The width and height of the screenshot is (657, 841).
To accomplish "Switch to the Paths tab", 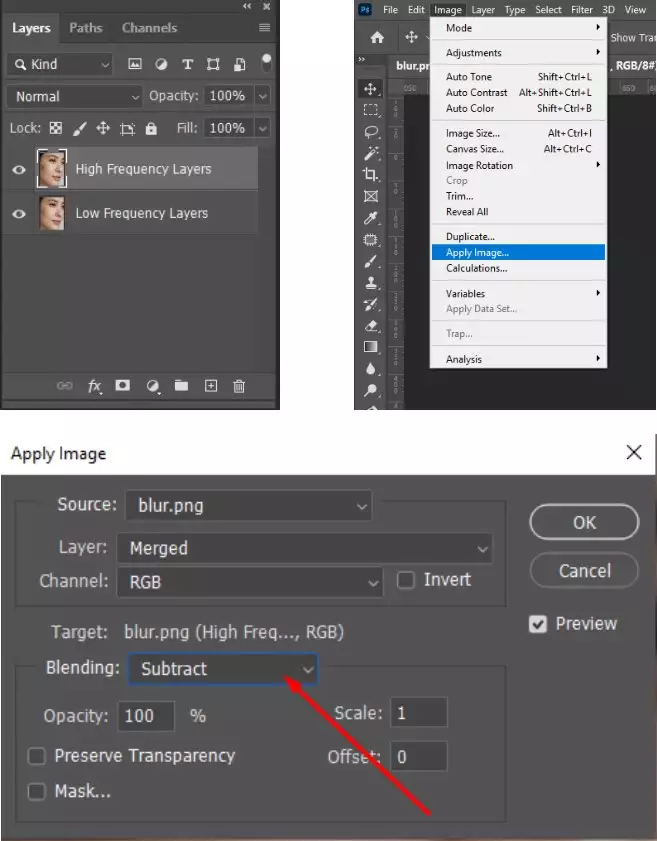I will tap(85, 28).
